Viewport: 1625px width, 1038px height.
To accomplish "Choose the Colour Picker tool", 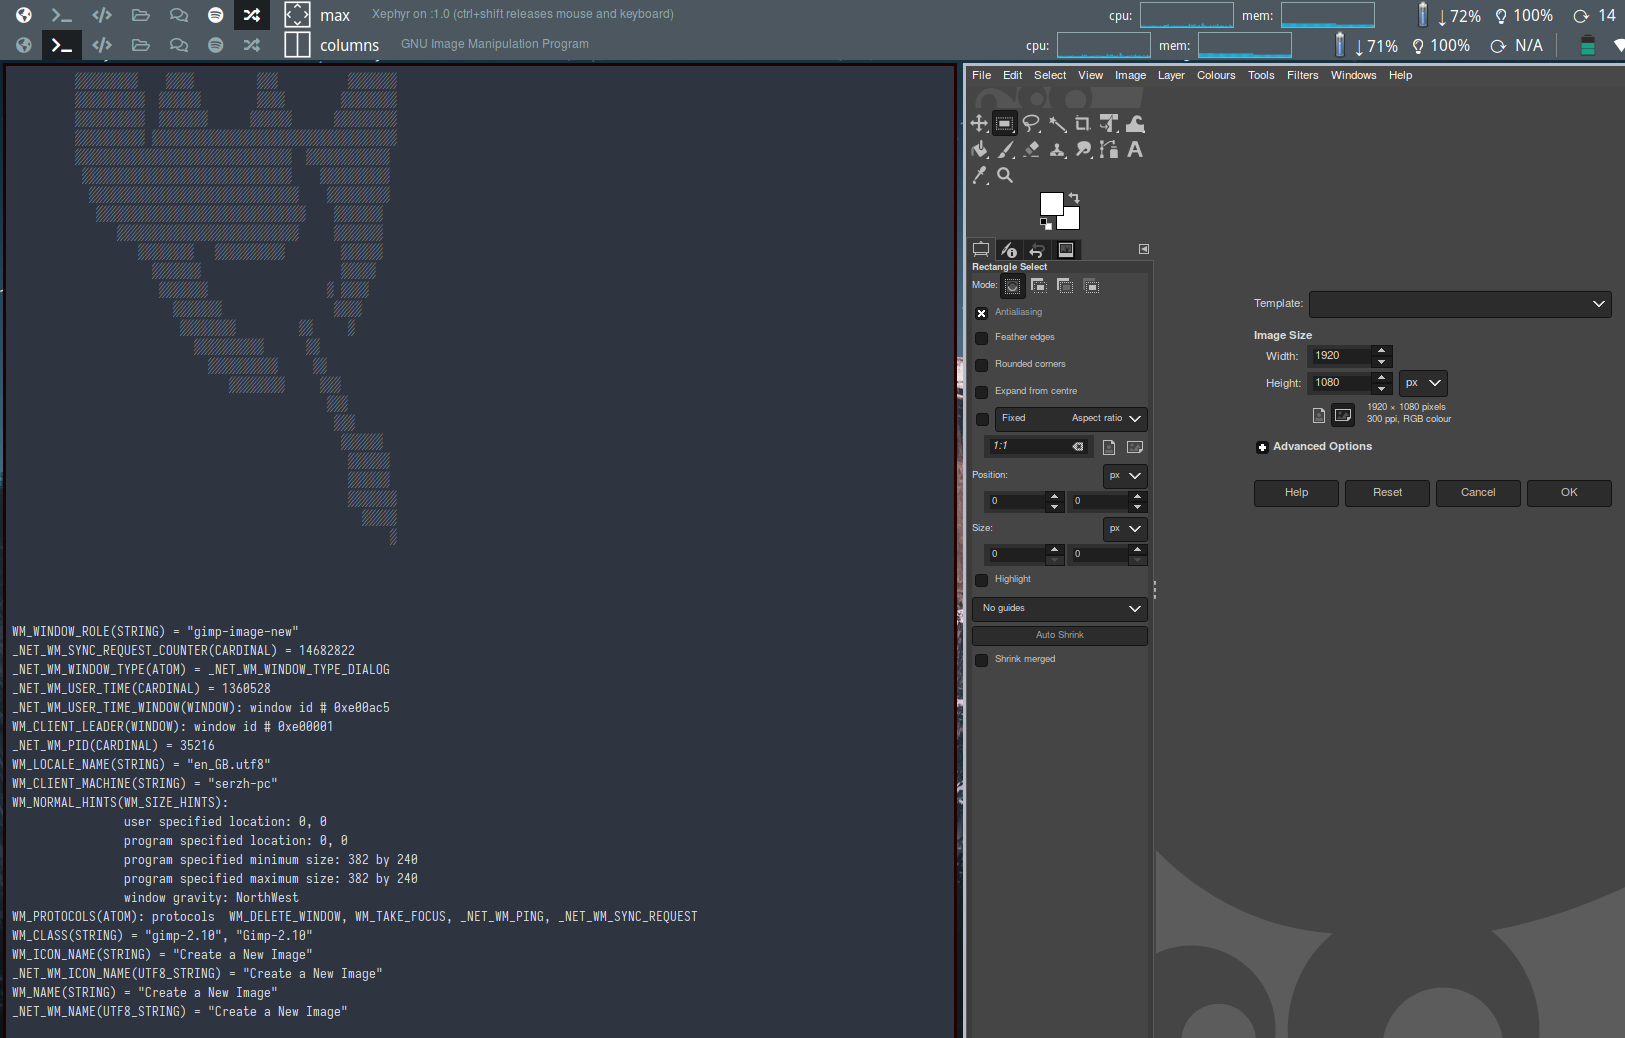I will [979, 175].
